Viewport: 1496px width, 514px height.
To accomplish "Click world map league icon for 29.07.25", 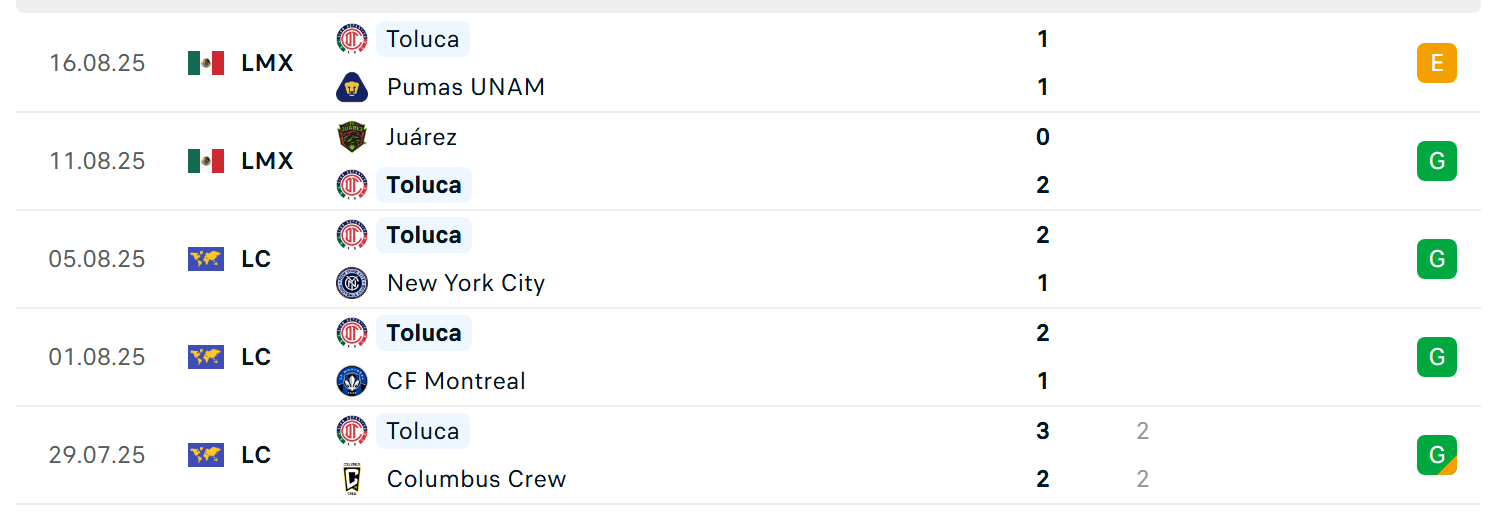I will click(x=206, y=455).
